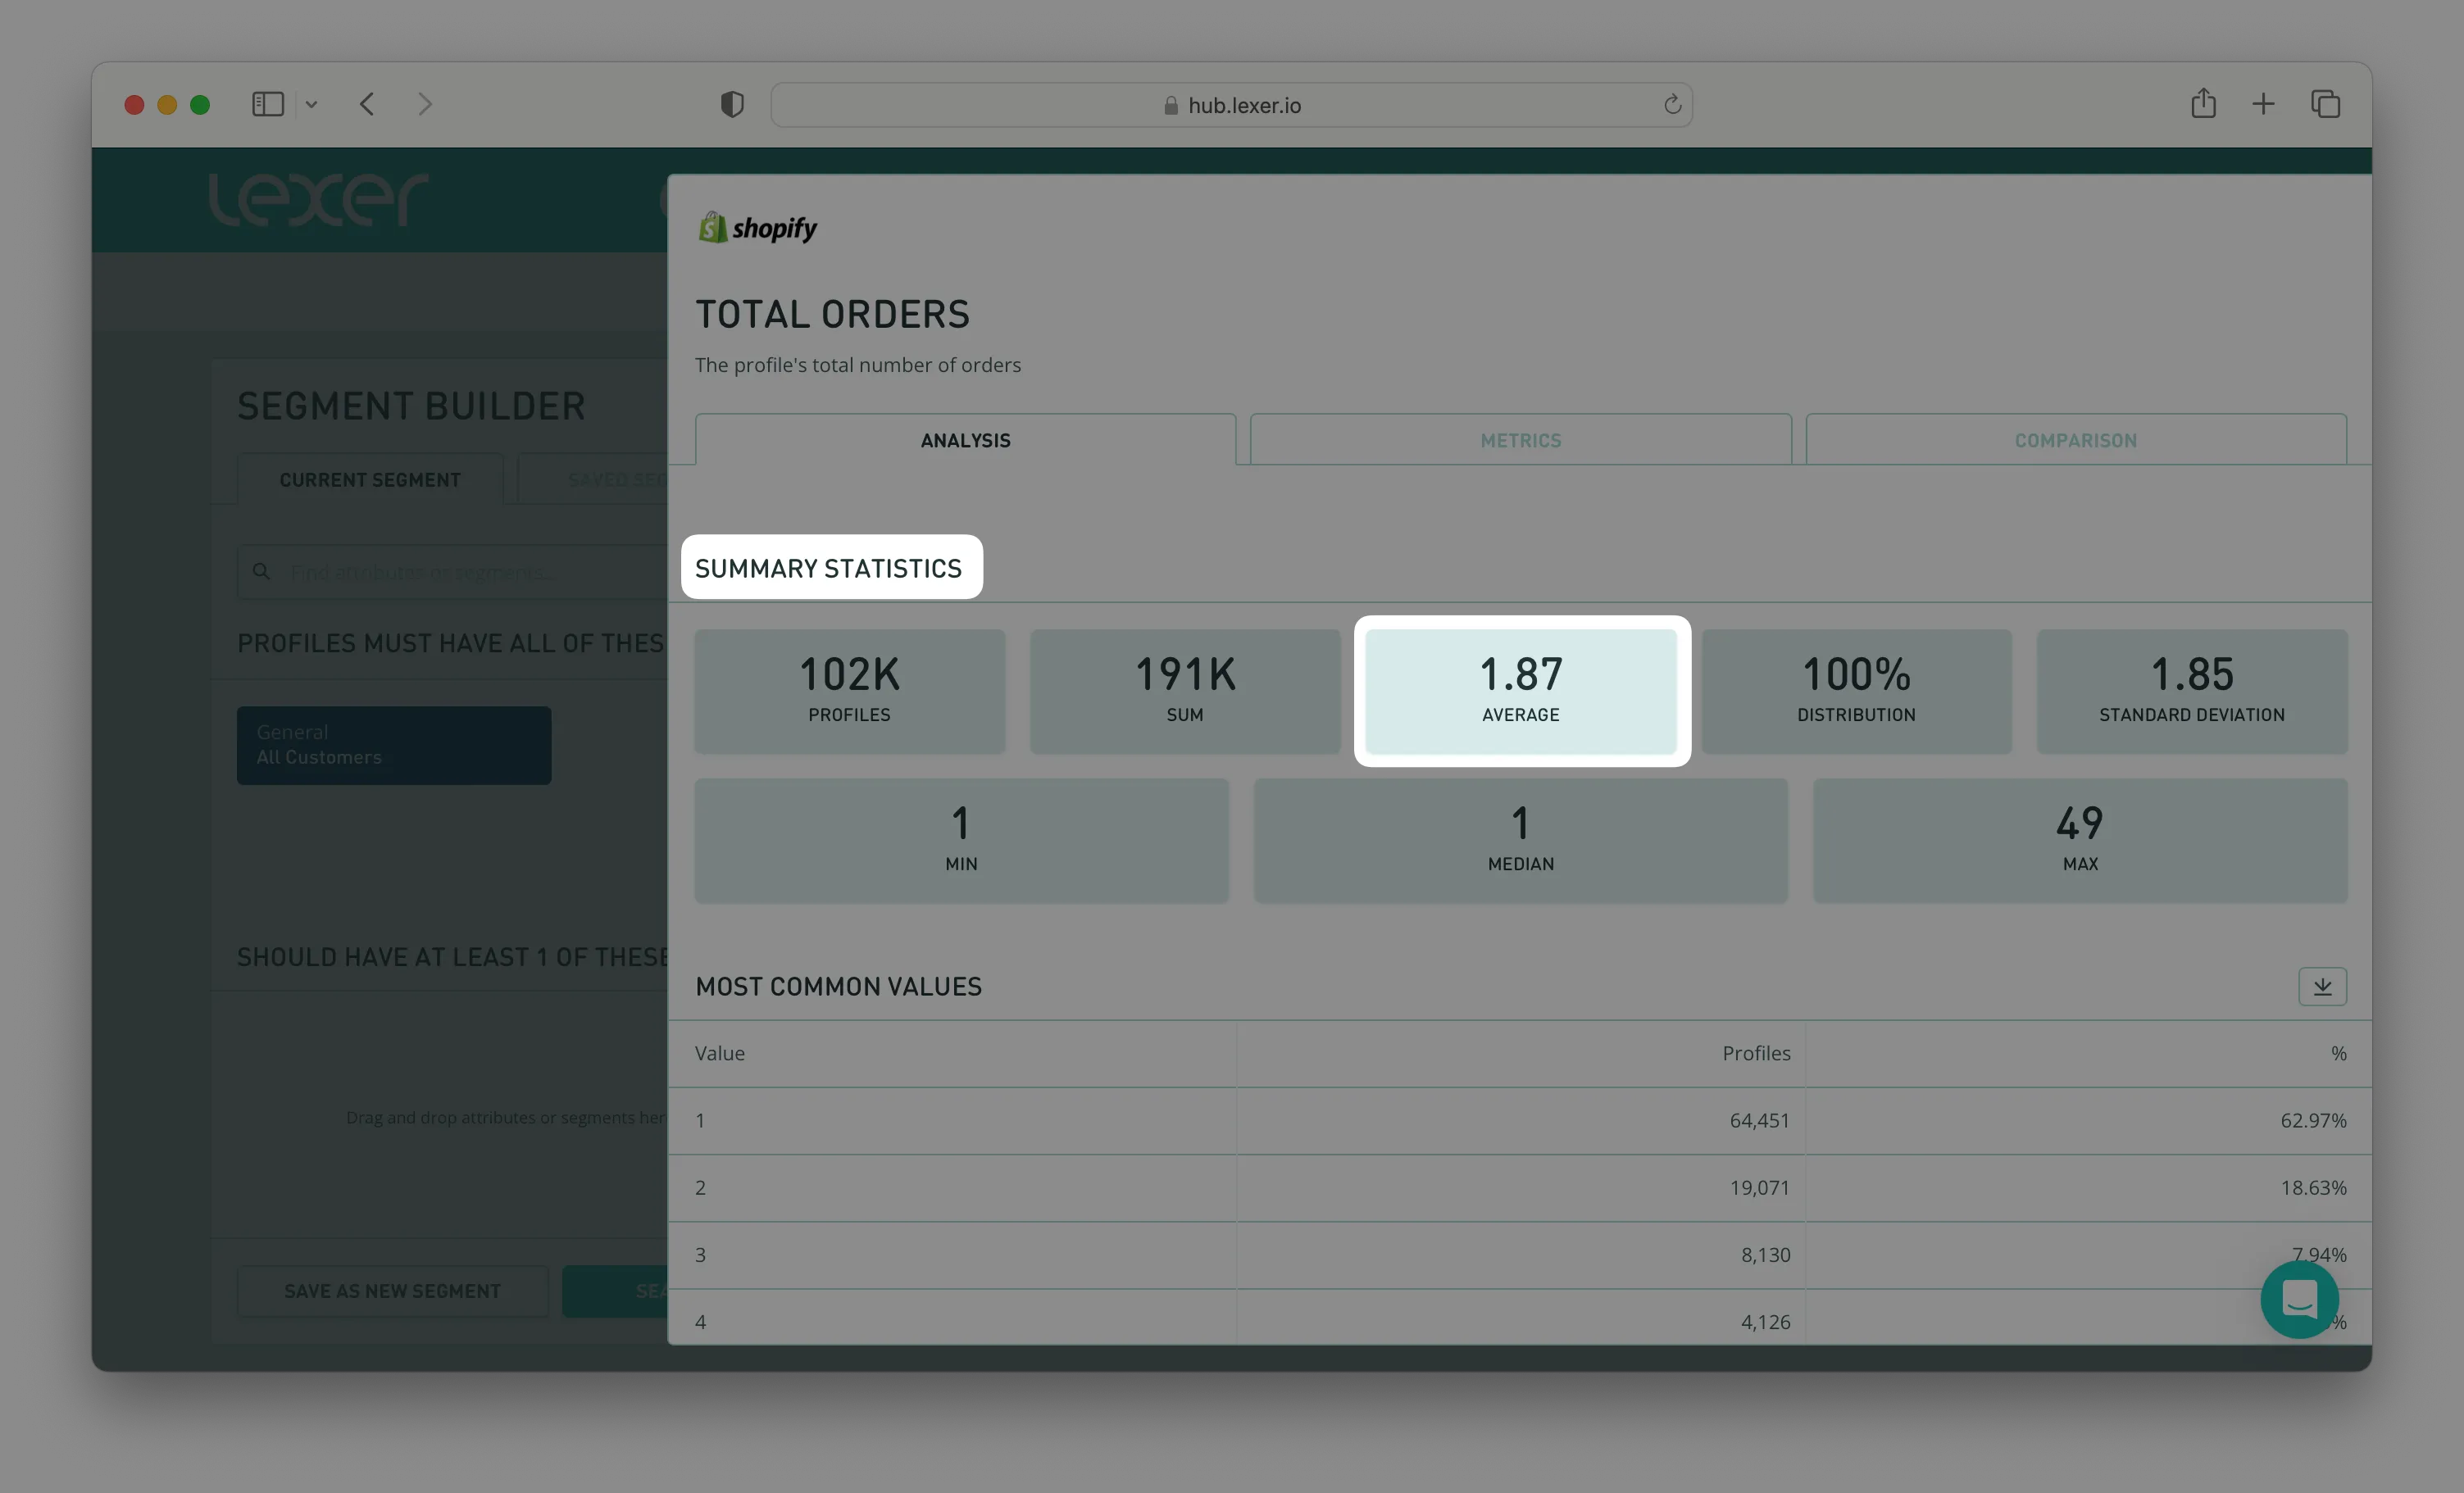Click Save As New Segment button
Screen dimensions: 2464x1493
[x=392, y=1291]
